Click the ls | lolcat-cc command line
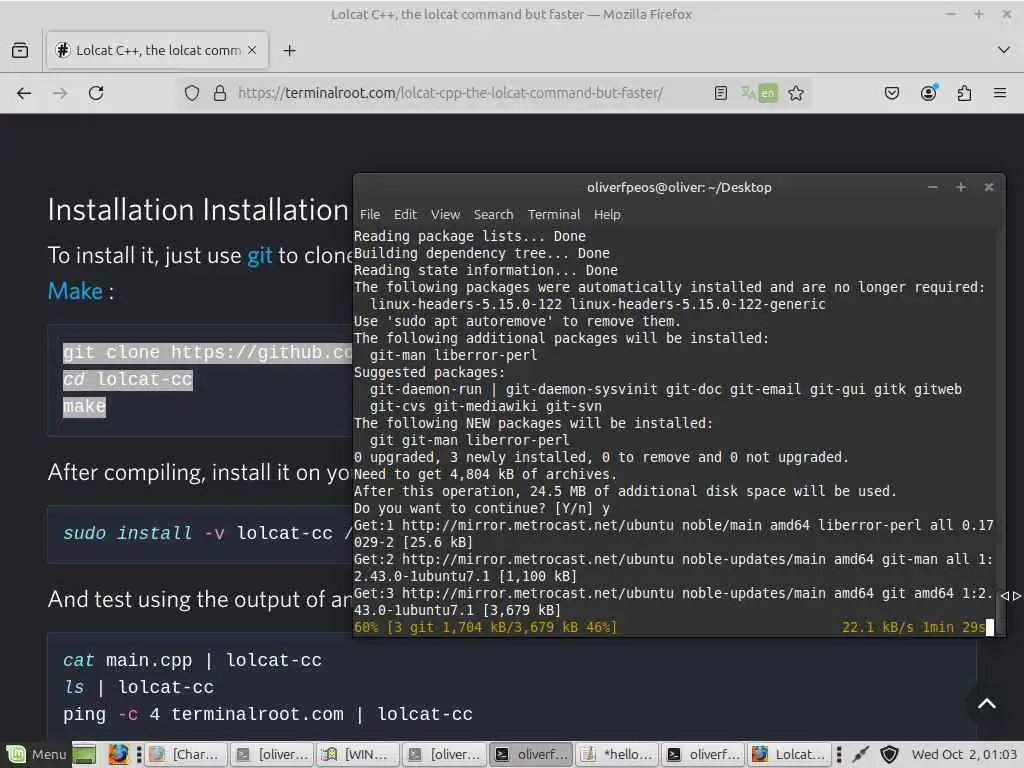 [x=138, y=687]
